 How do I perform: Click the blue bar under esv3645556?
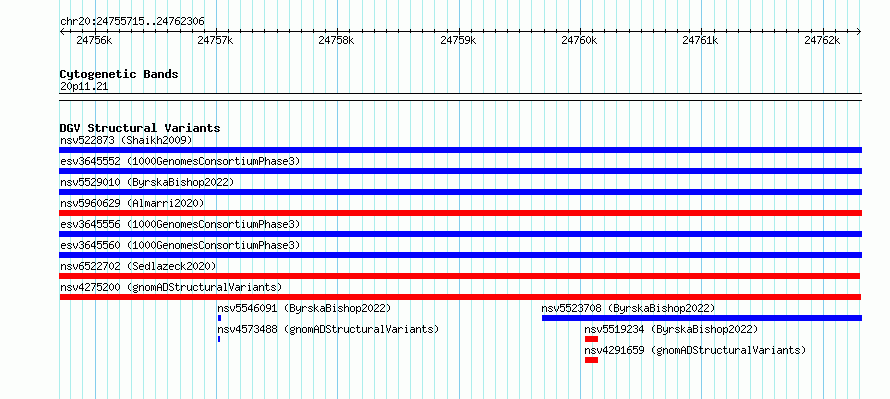(460, 234)
